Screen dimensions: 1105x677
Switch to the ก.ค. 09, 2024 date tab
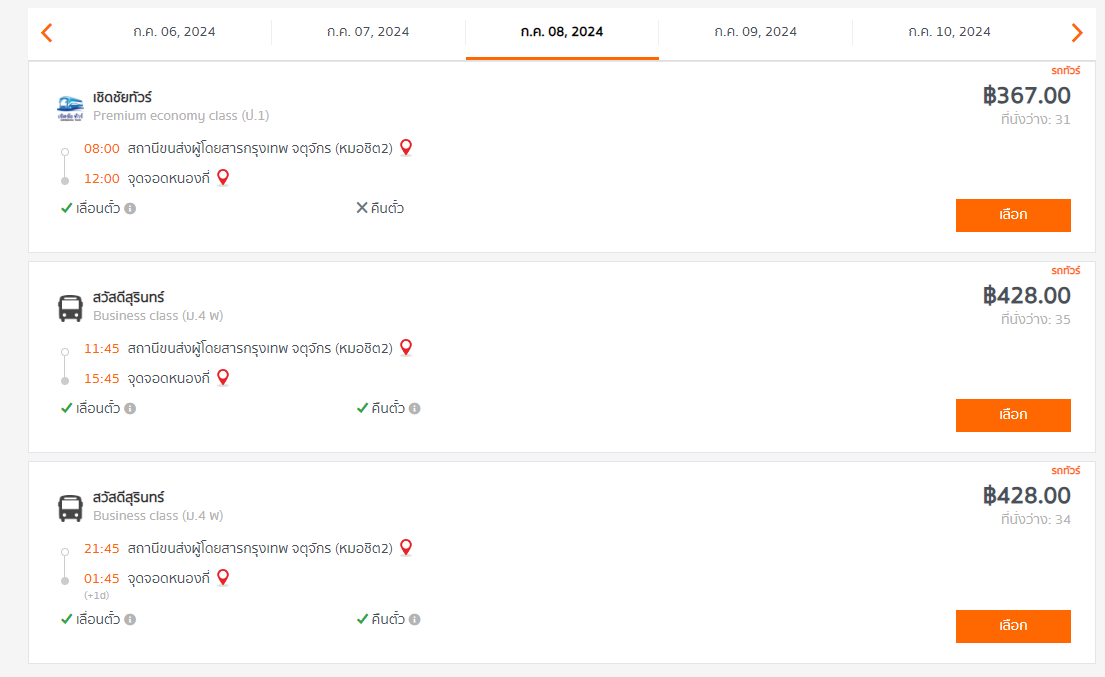[x=755, y=32]
